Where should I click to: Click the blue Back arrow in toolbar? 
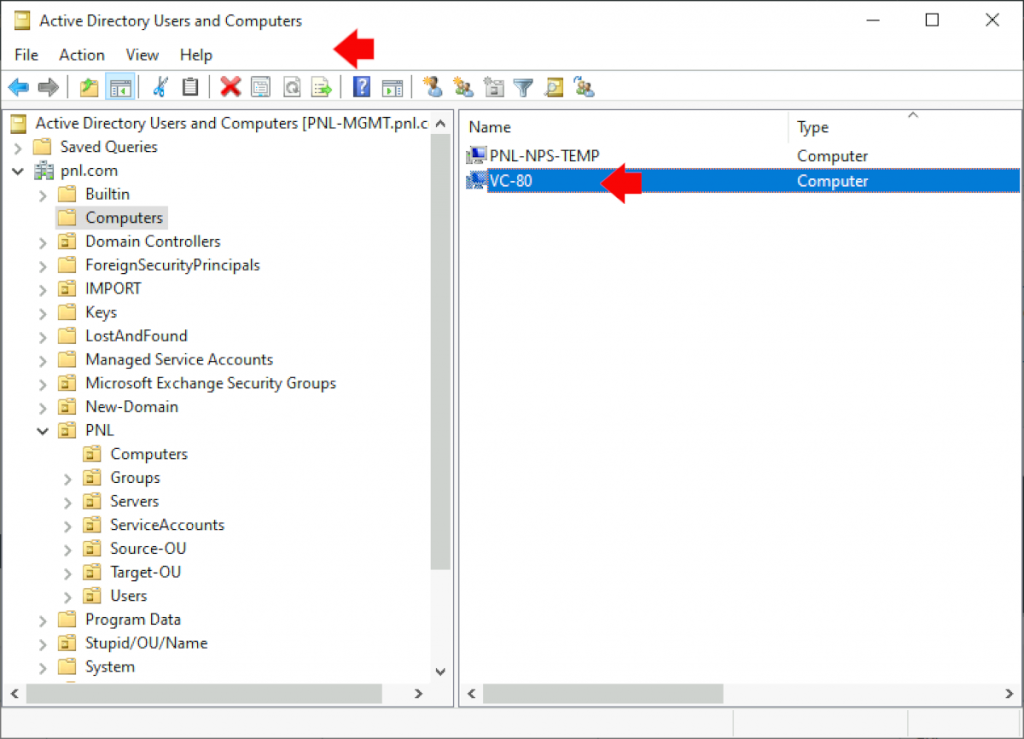coord(18,88)
